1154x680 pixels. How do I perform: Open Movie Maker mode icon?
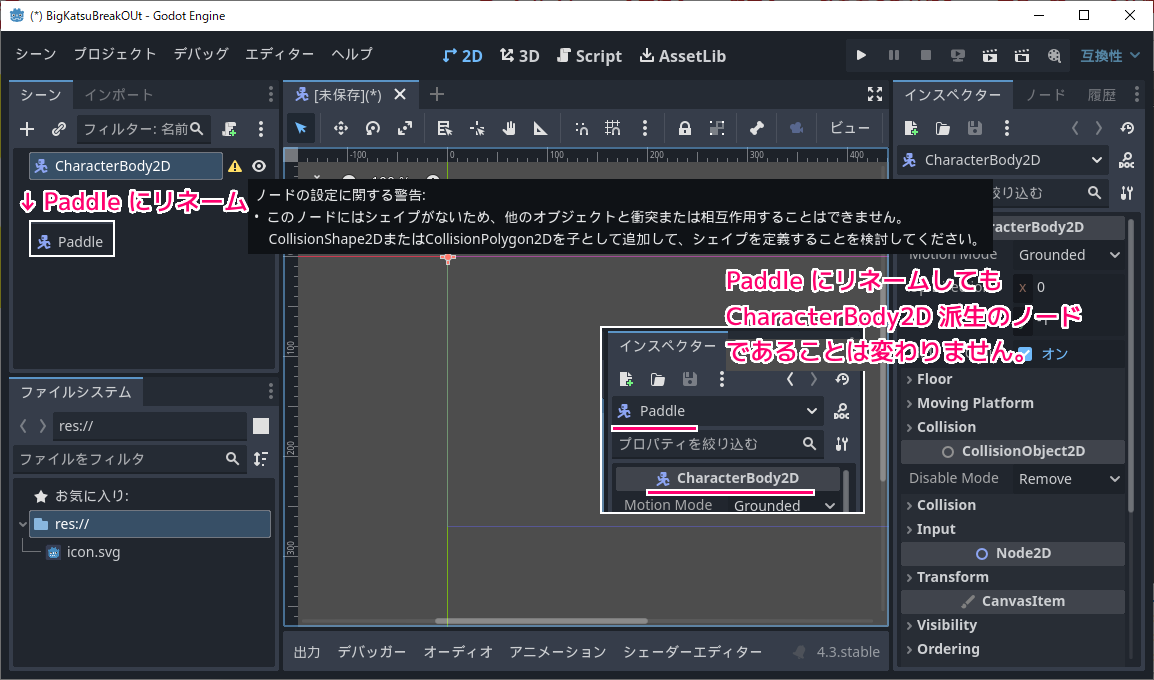coord(1054,55)
